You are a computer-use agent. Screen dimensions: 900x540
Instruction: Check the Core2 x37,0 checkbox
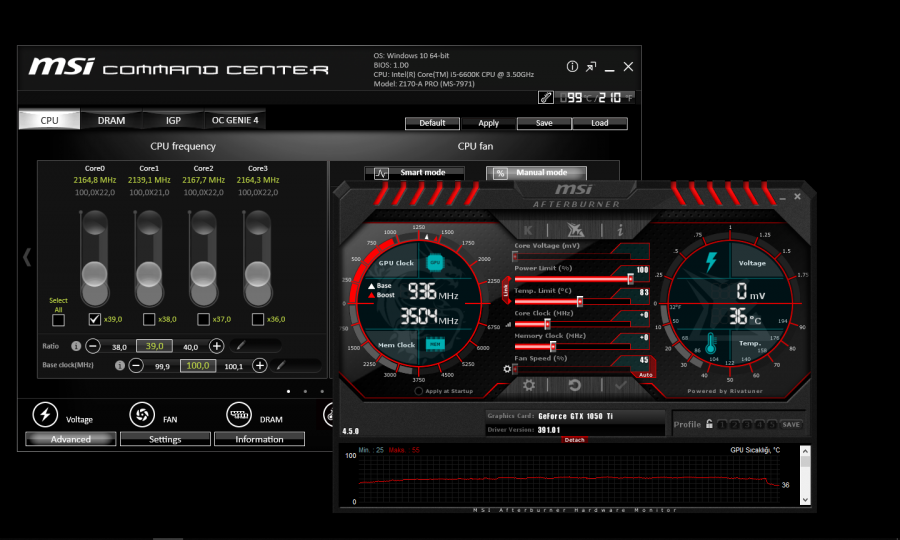[203, 319]
